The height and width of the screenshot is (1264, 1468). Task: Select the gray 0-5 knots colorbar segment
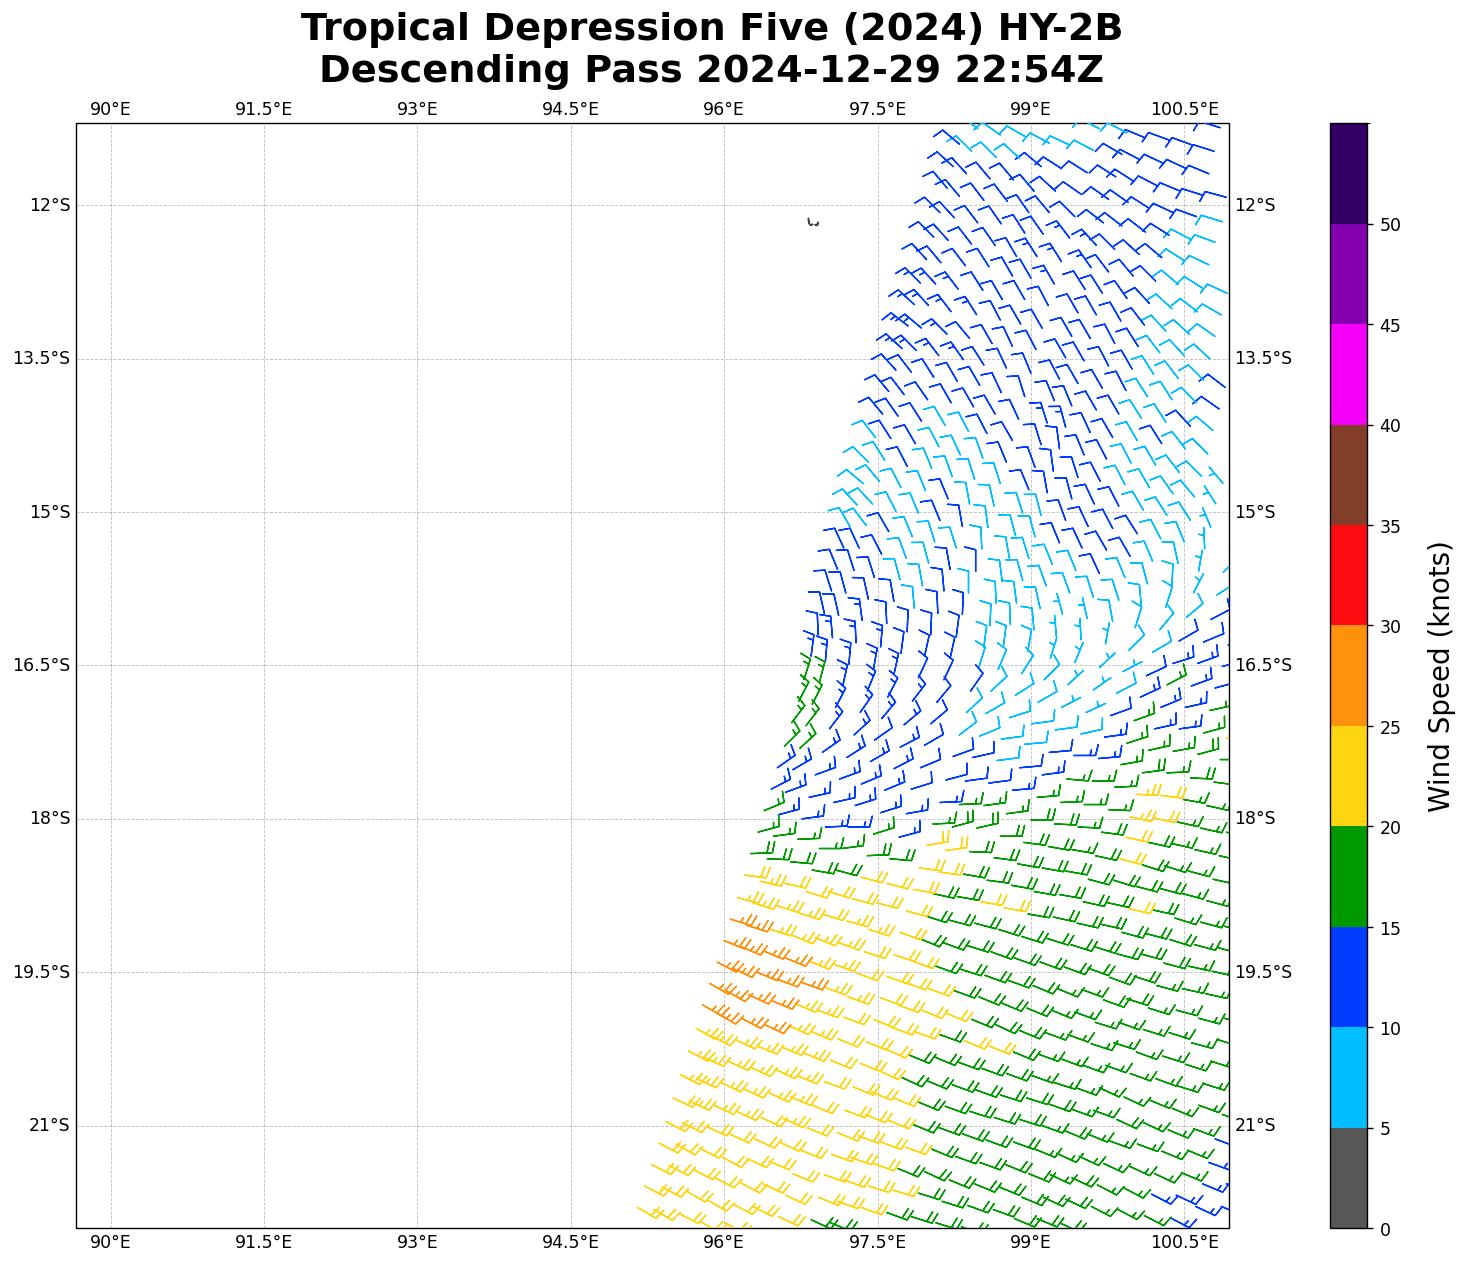[1348, 1177]
